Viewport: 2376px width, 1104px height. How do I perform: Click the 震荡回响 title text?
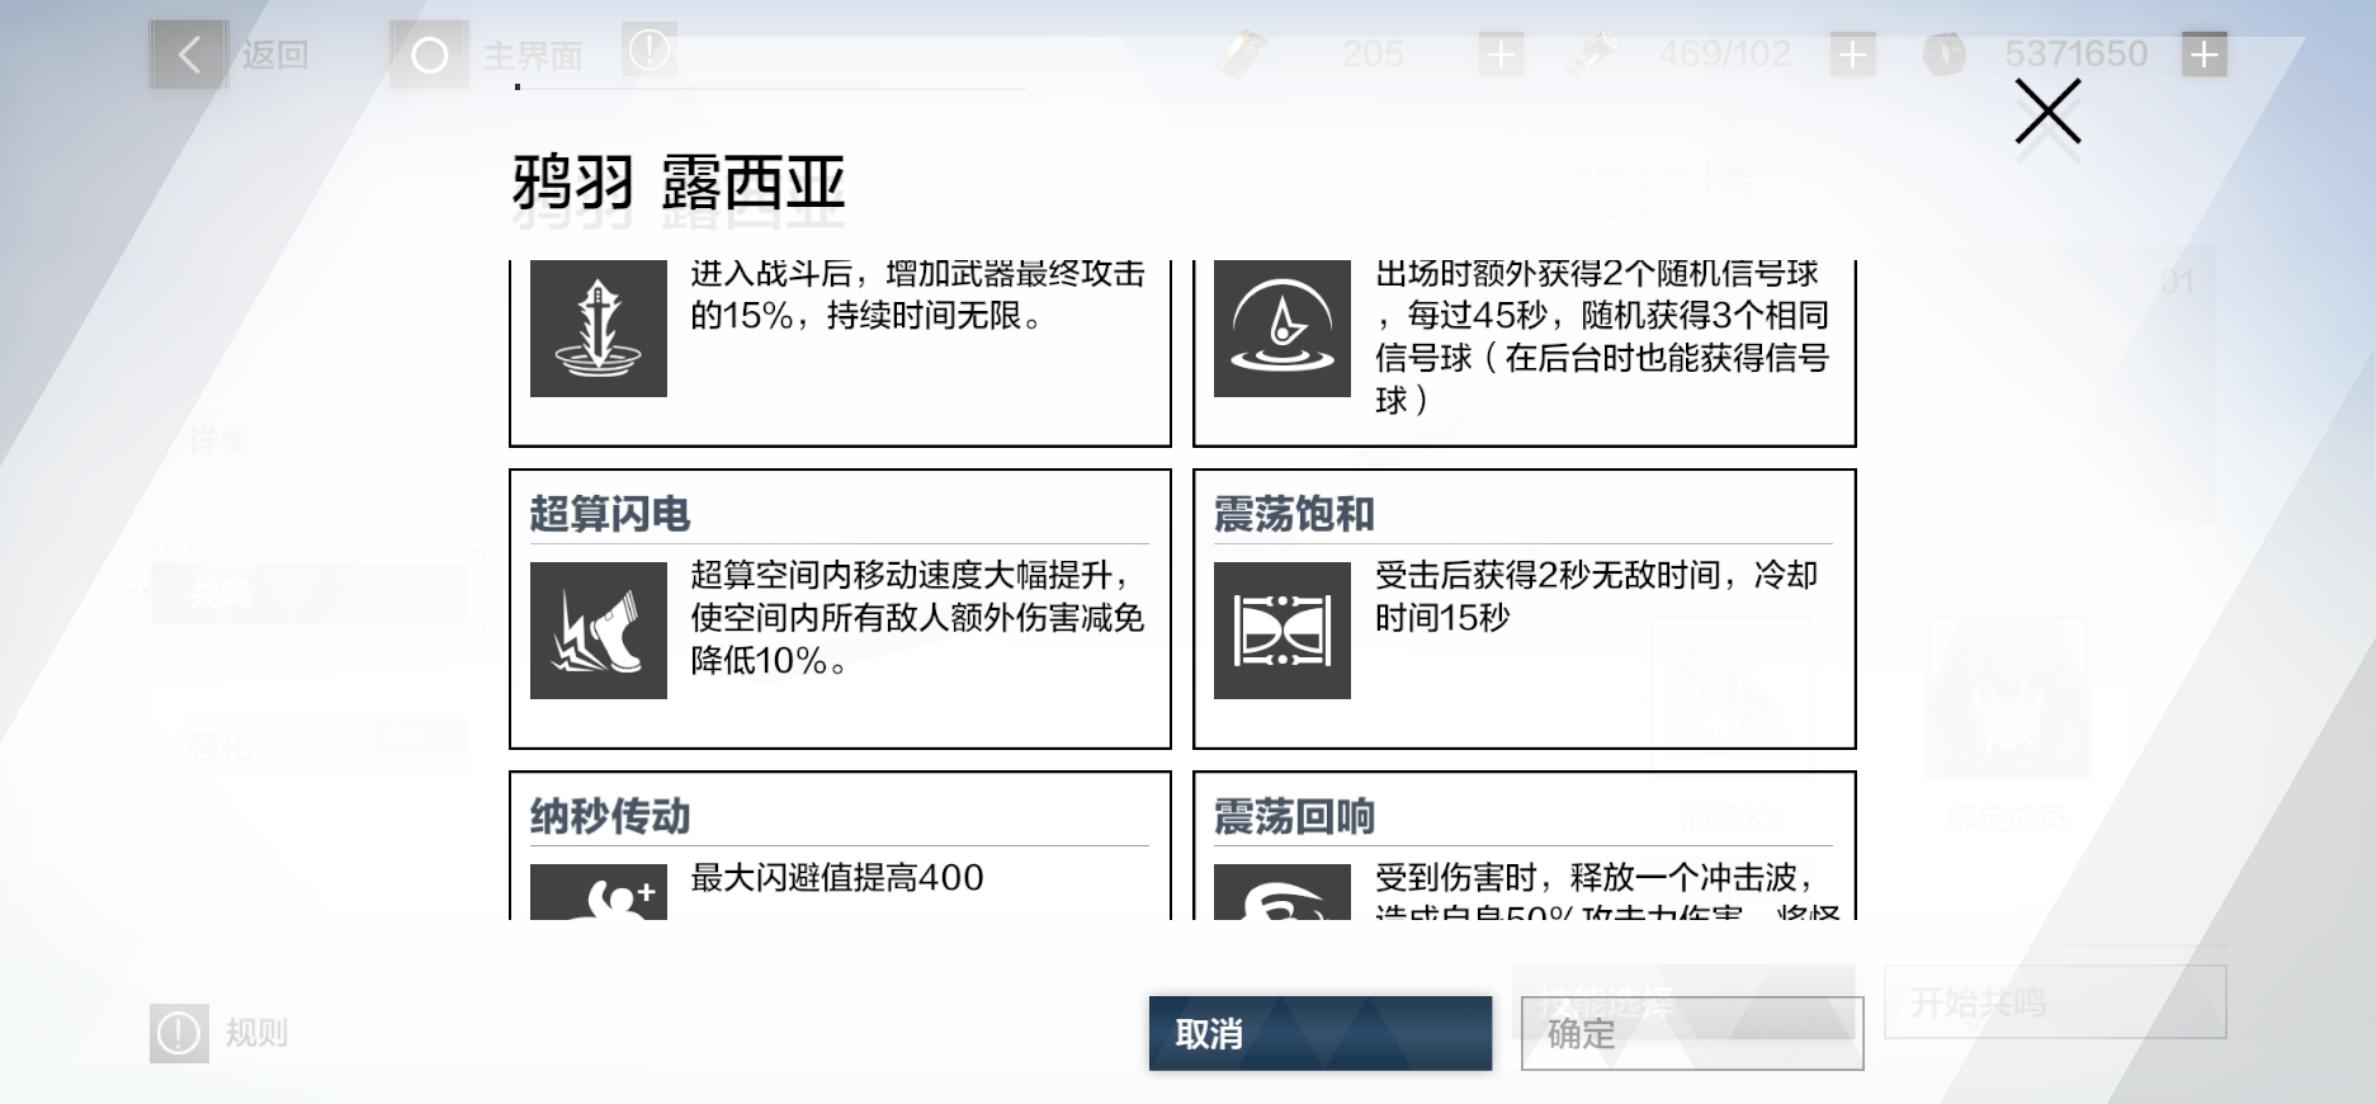coord(1294,816)
